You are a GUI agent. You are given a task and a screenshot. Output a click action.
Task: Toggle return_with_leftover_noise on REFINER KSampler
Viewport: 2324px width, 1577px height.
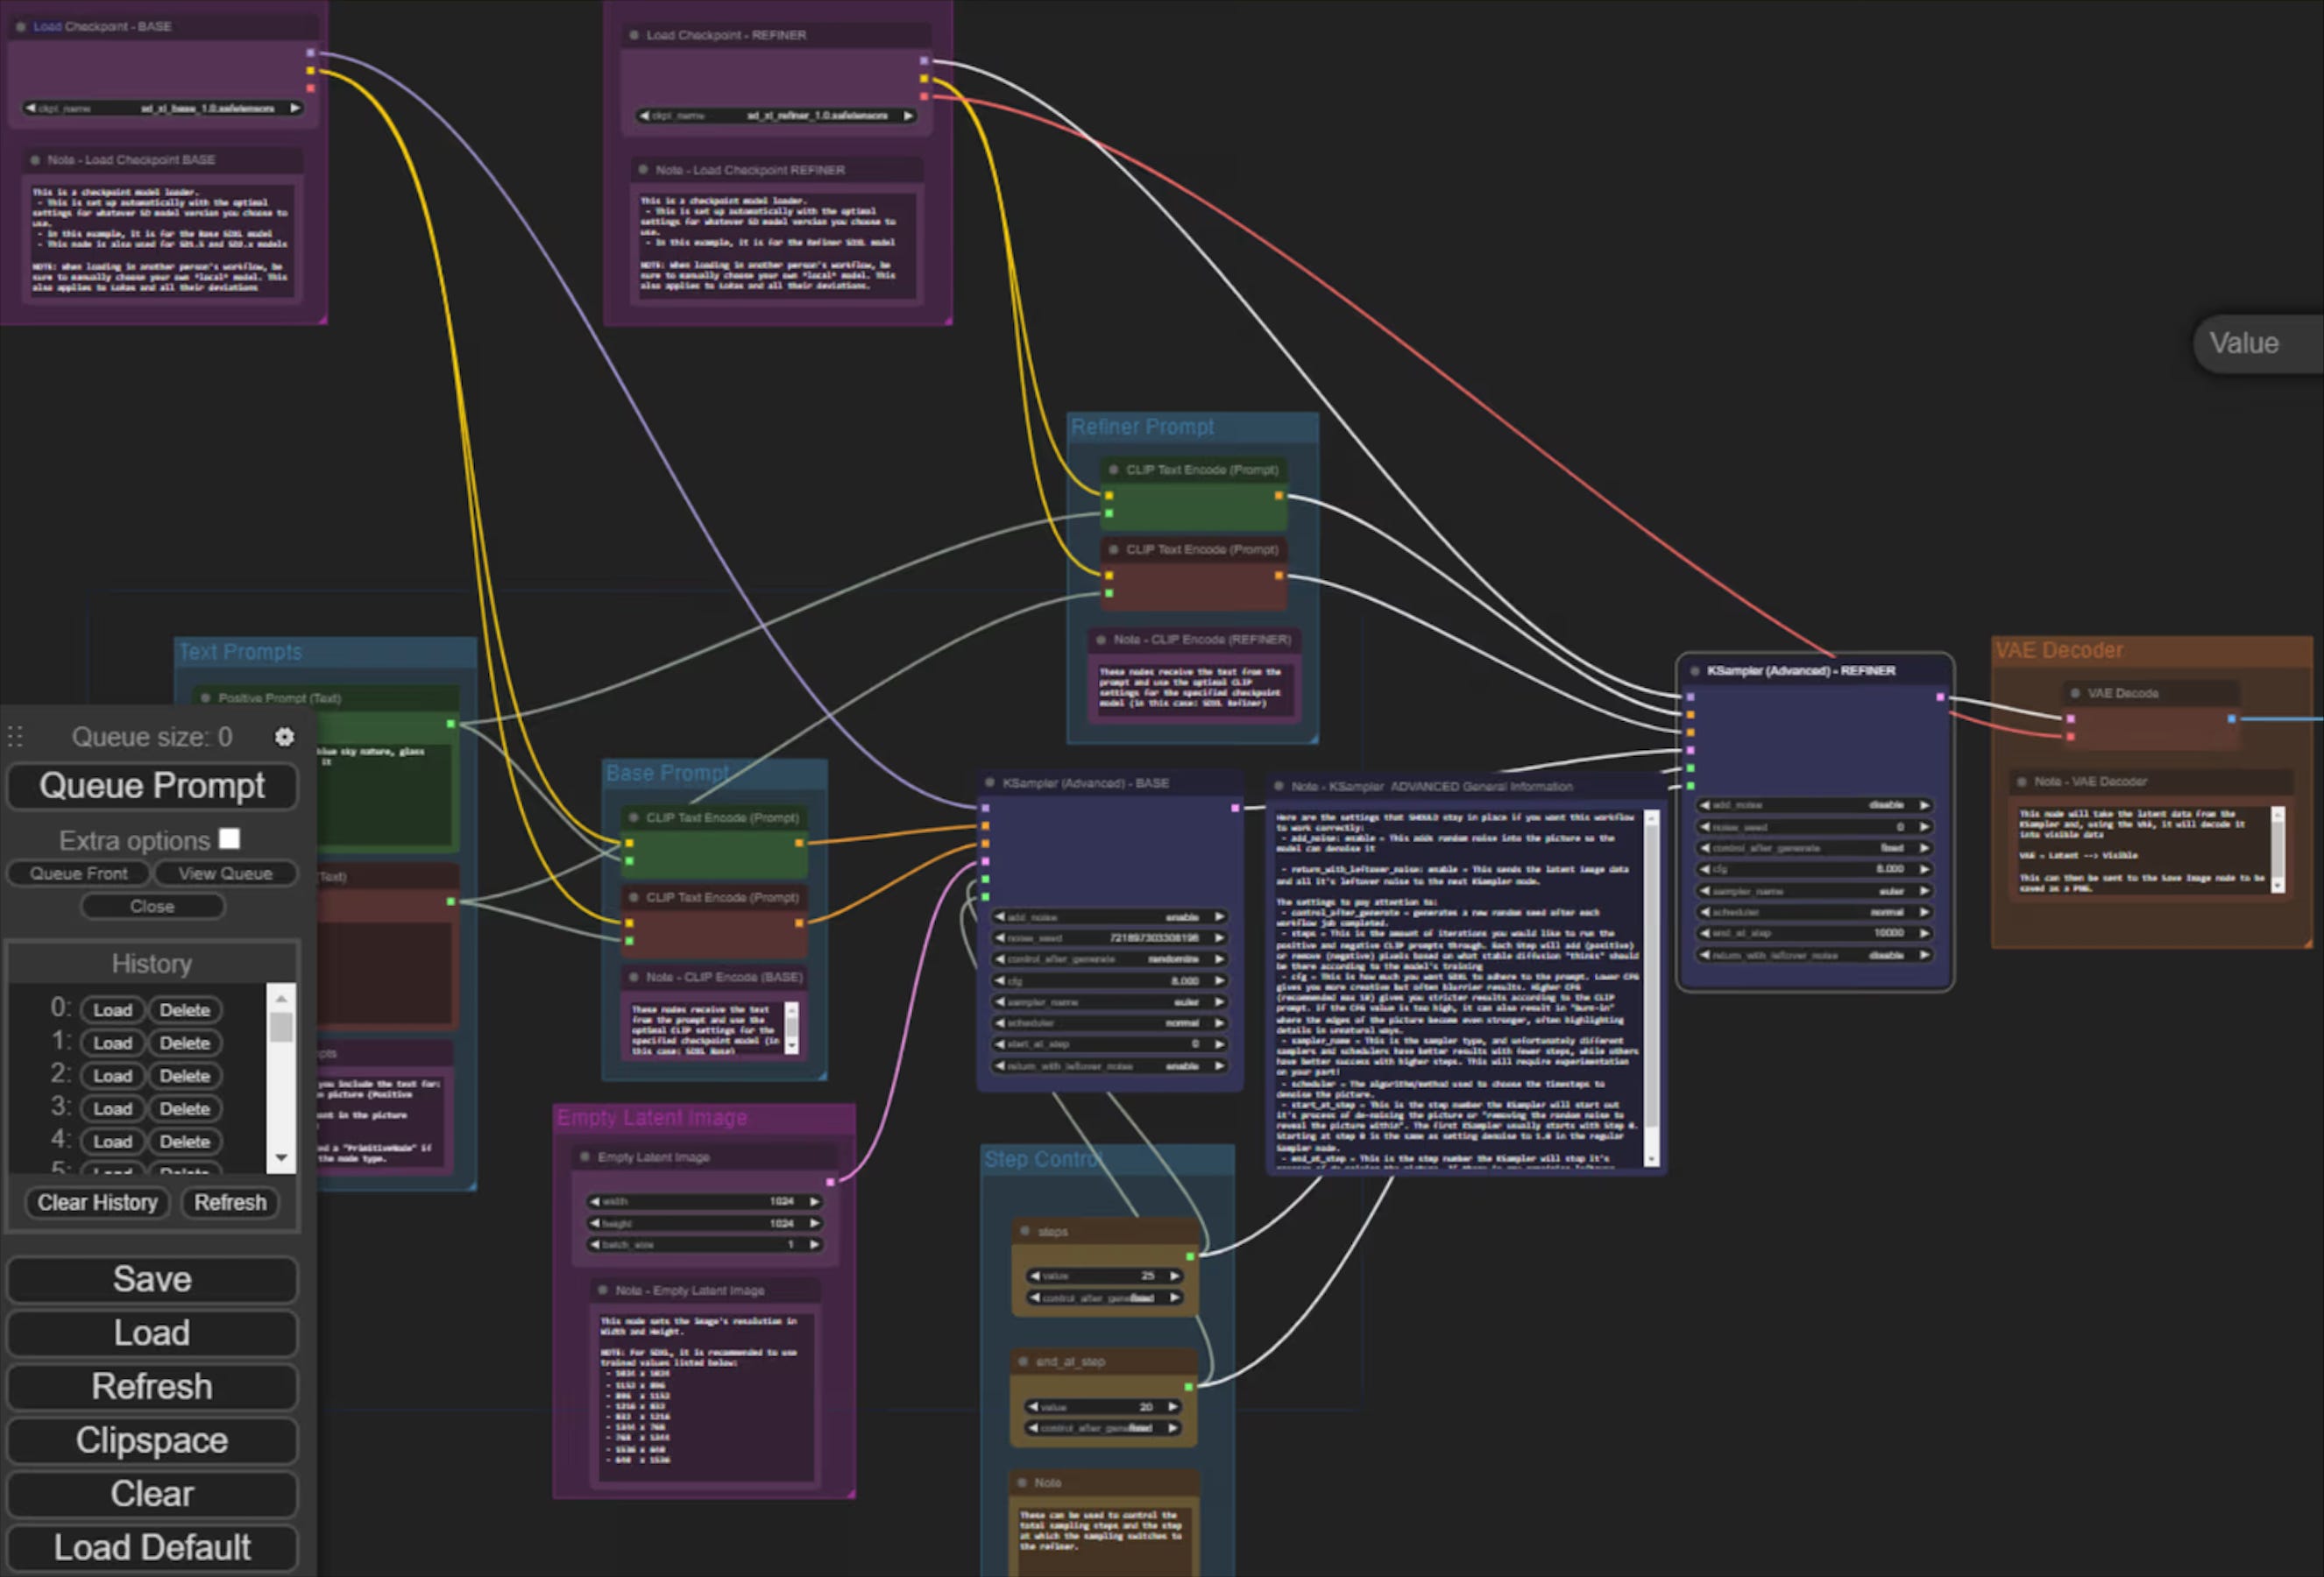[x=1813, y=955]
